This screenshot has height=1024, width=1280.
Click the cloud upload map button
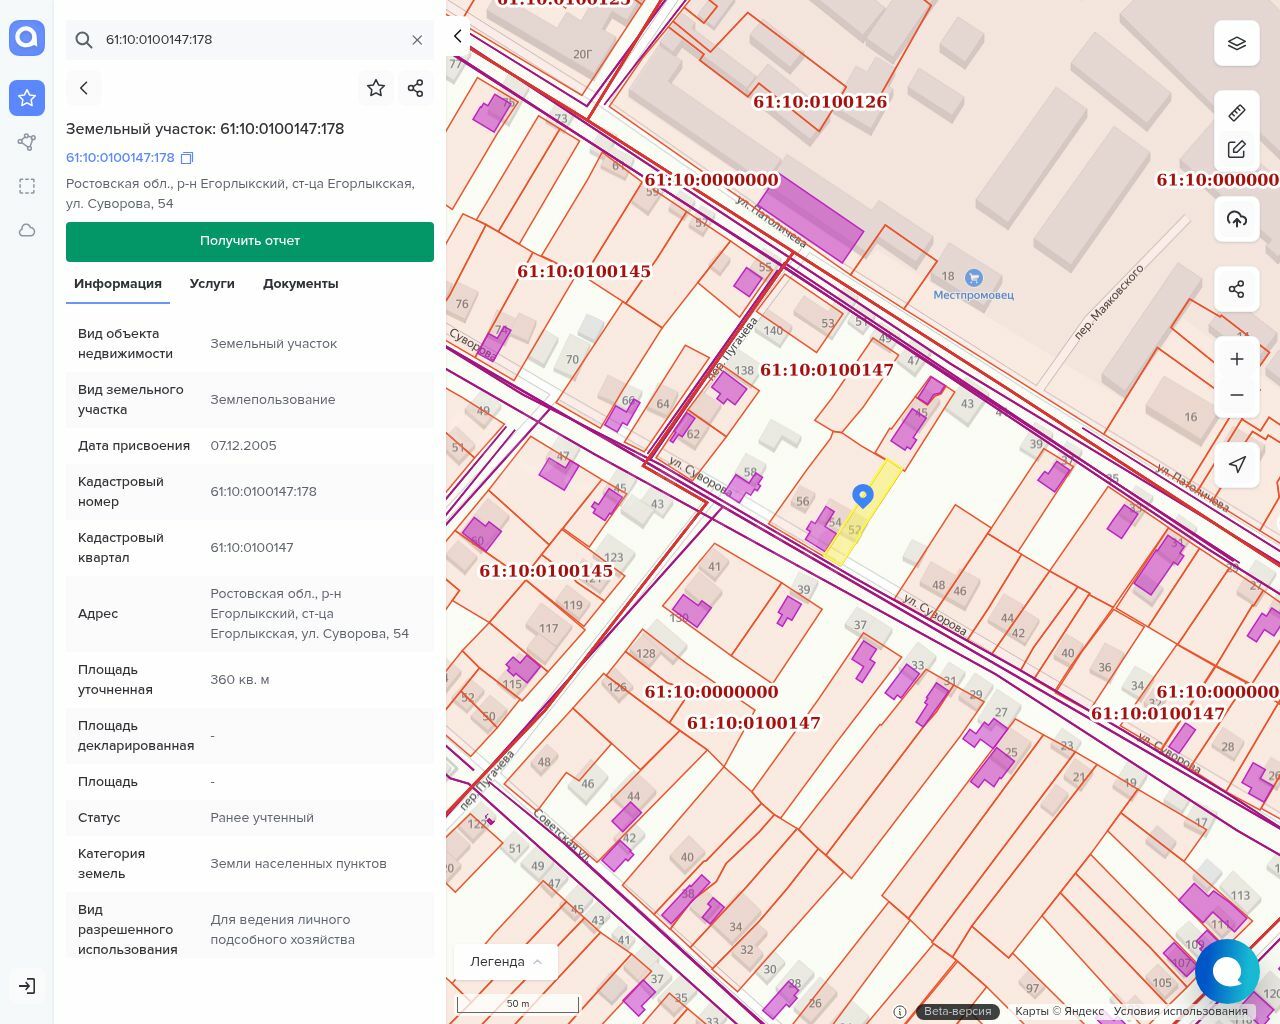[x=1237, y=219]
